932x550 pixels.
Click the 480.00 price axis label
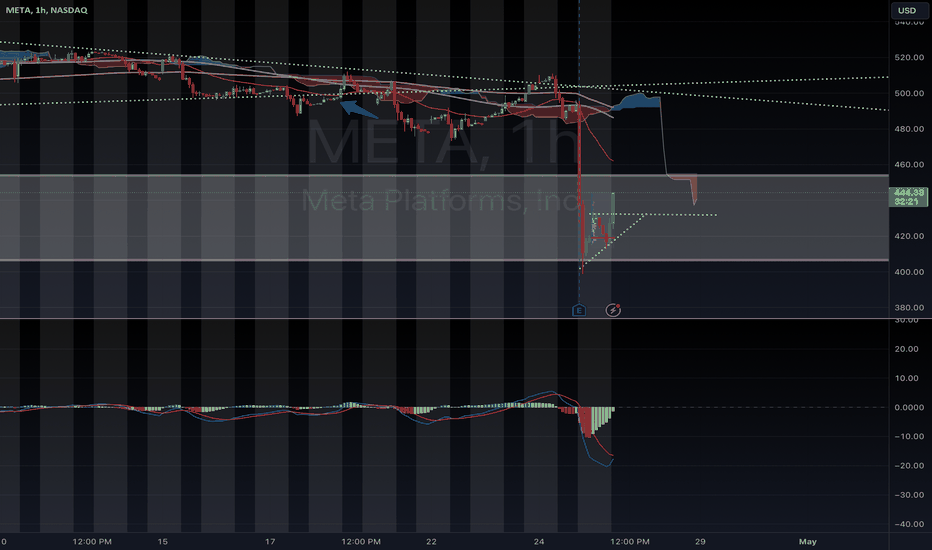[x=909, y=129]
